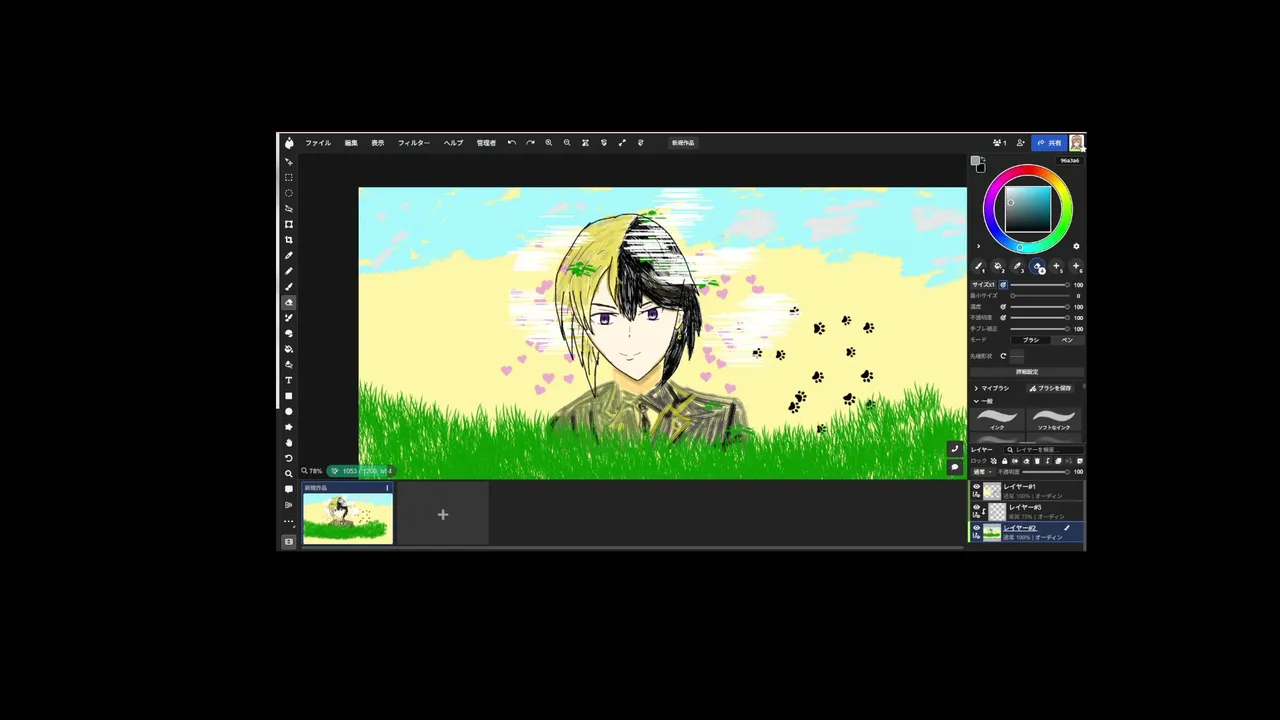Select the paint bucket fill tool

click(x=289, y=349)
